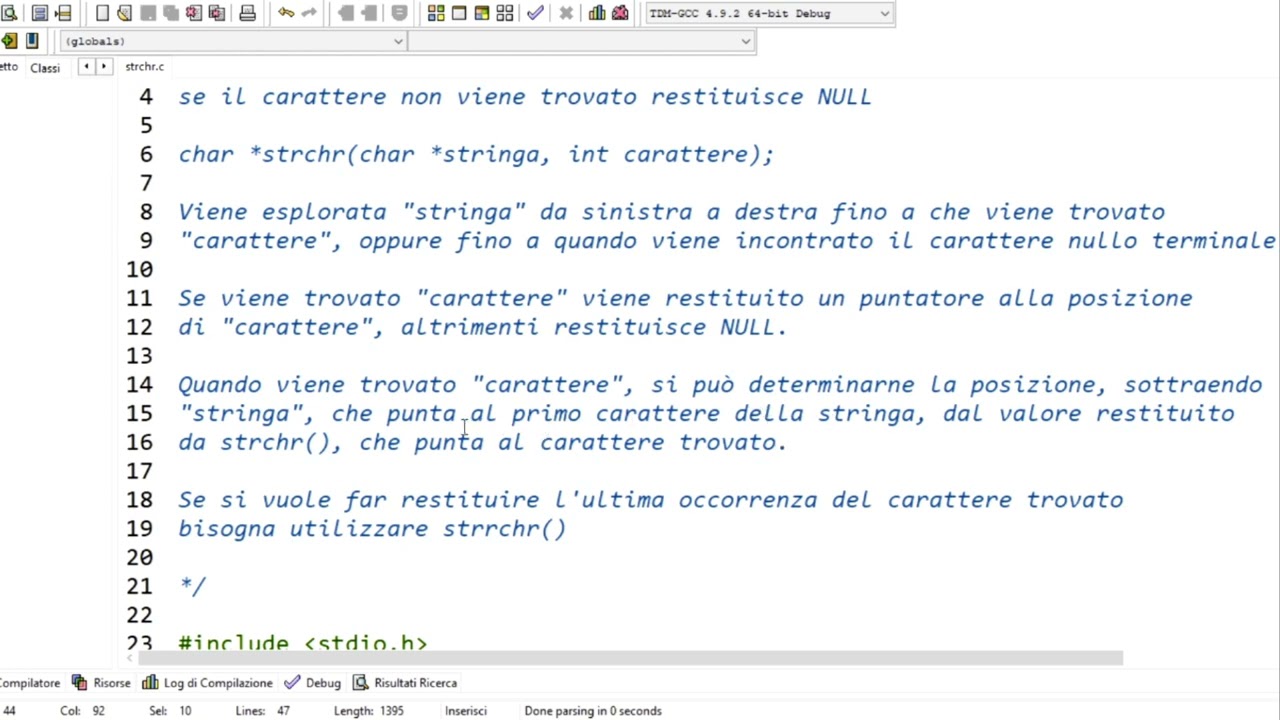Undo the last edit
1280x720 pixels.
coord(286,13)
